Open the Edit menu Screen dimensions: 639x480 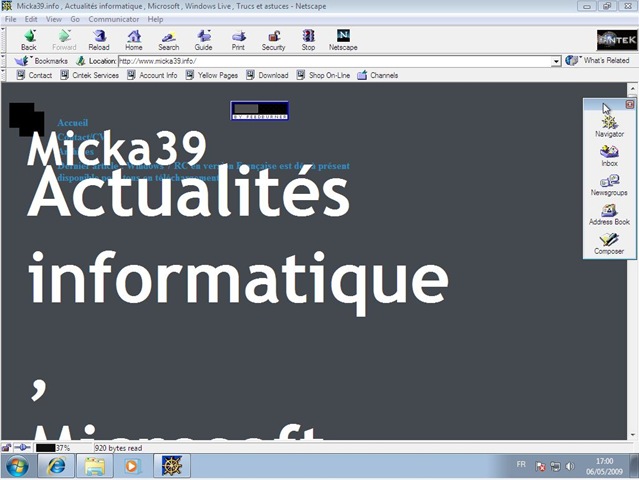click(31, 19)
